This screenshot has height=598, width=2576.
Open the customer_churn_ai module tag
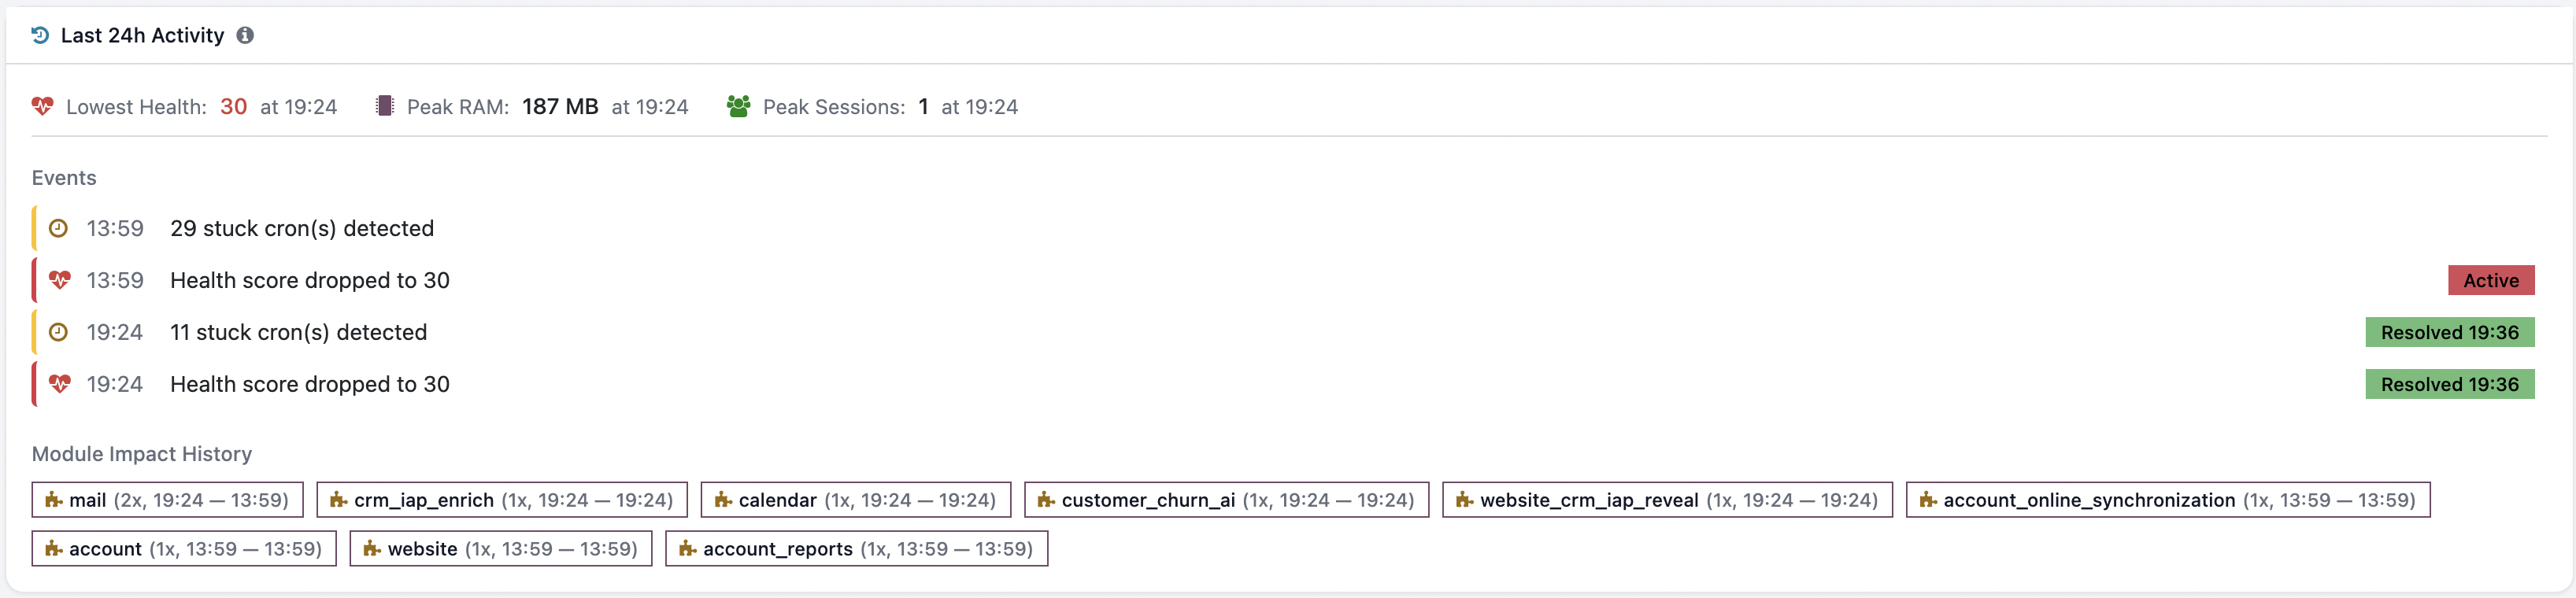tap(1227, 499)
